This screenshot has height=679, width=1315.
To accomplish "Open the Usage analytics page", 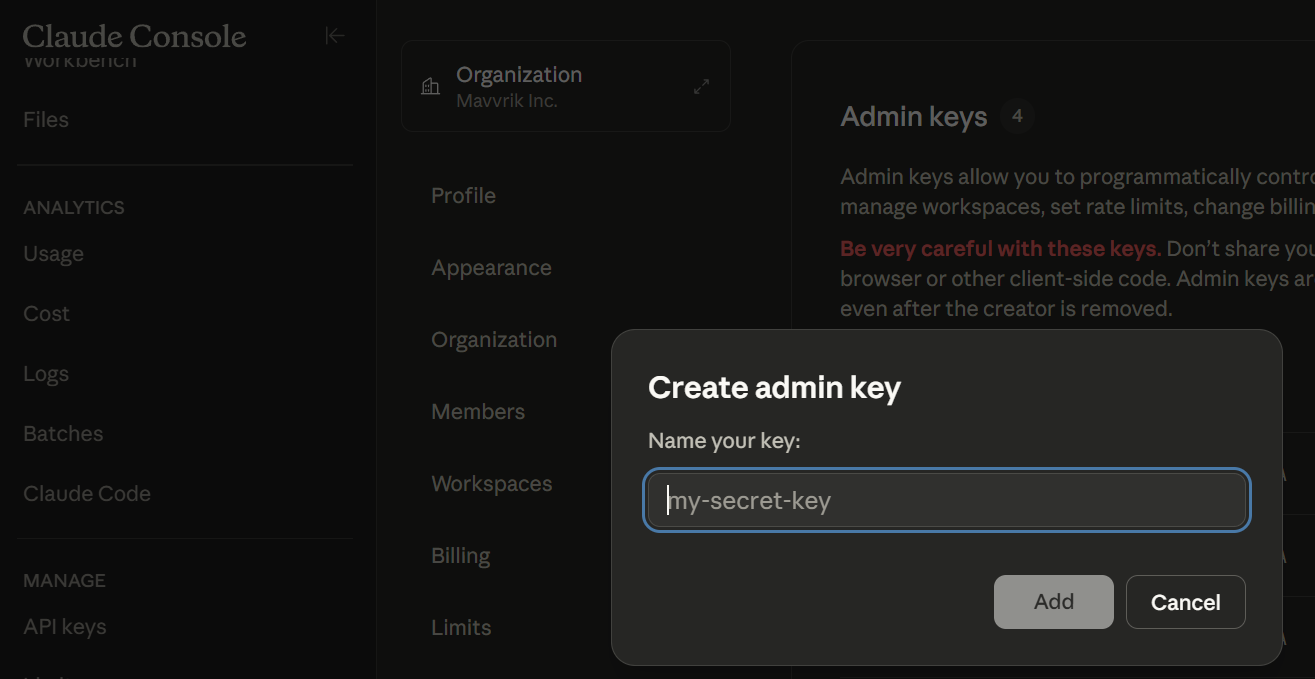I will coord(53,254).
